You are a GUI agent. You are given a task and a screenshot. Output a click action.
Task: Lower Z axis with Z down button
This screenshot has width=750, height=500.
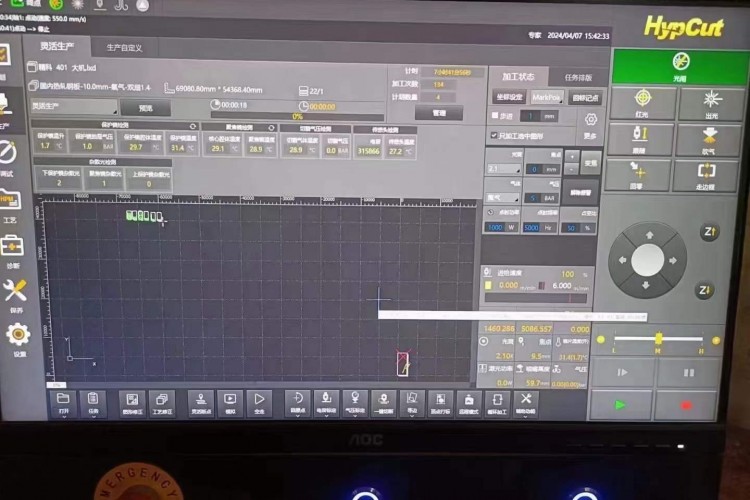[x=704, y=290]
